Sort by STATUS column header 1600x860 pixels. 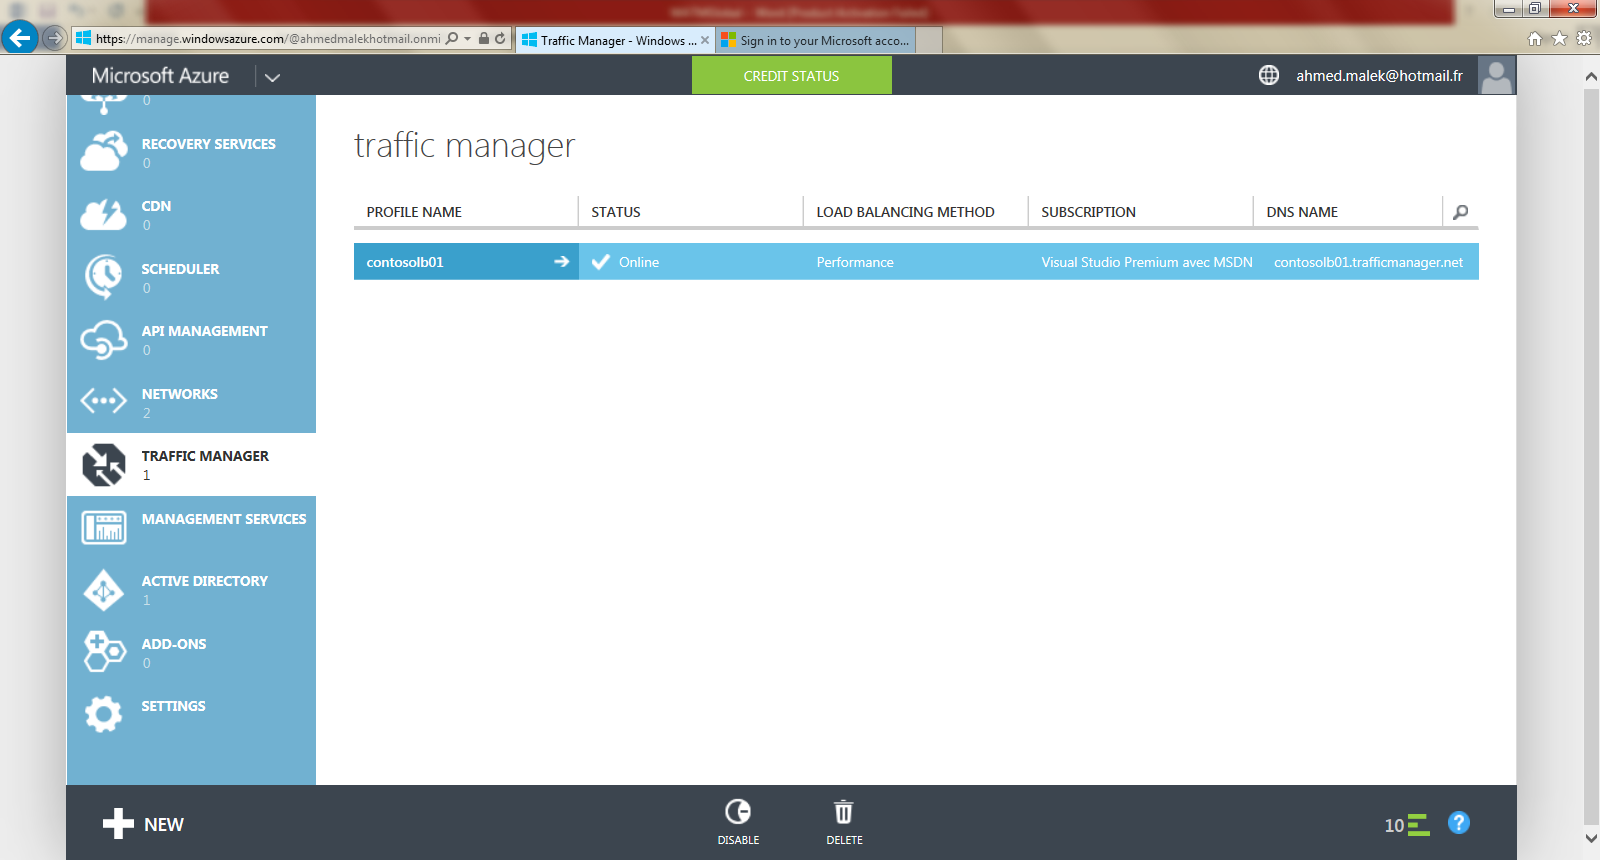coord(616,212)
